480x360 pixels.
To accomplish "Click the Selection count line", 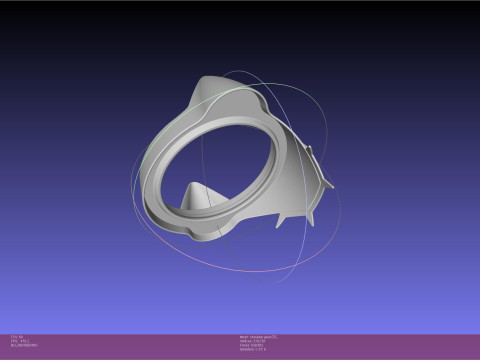I will (253, 349).
